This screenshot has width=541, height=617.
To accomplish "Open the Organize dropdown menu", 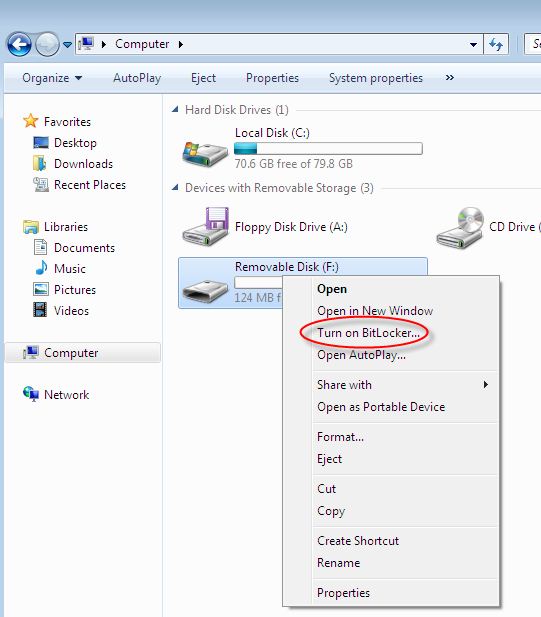I will point(52,78).
